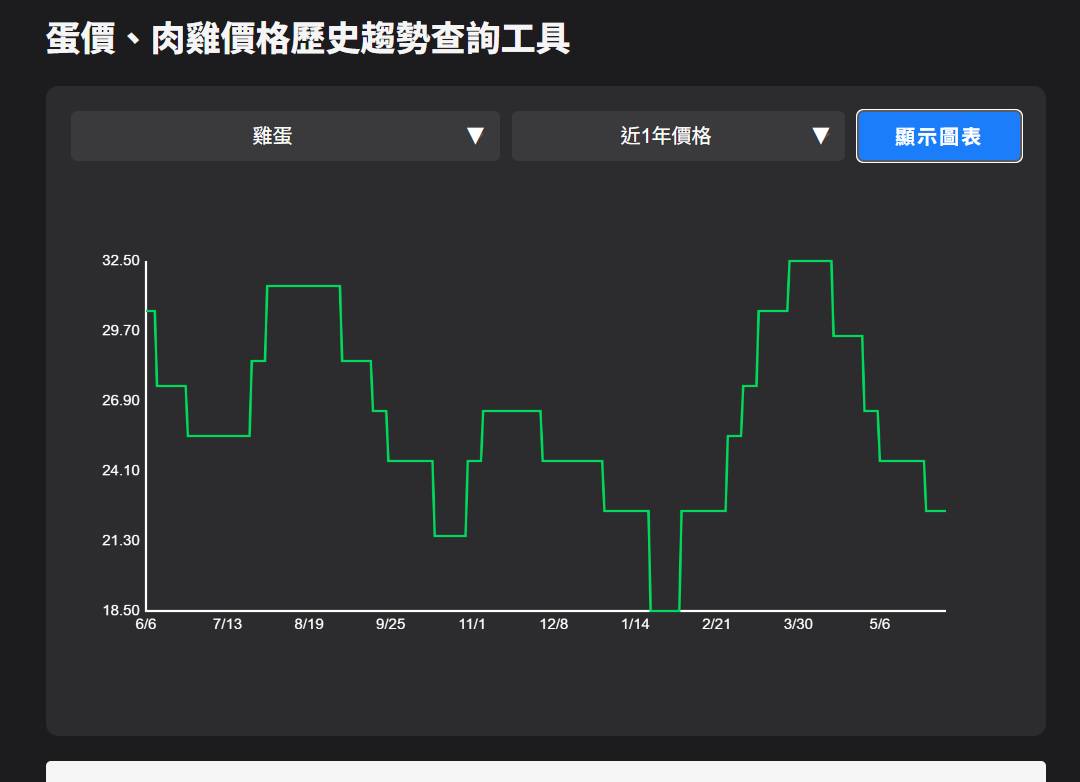Click the 1/14 date marker
1080x782 pixels.
click(635, 625)
